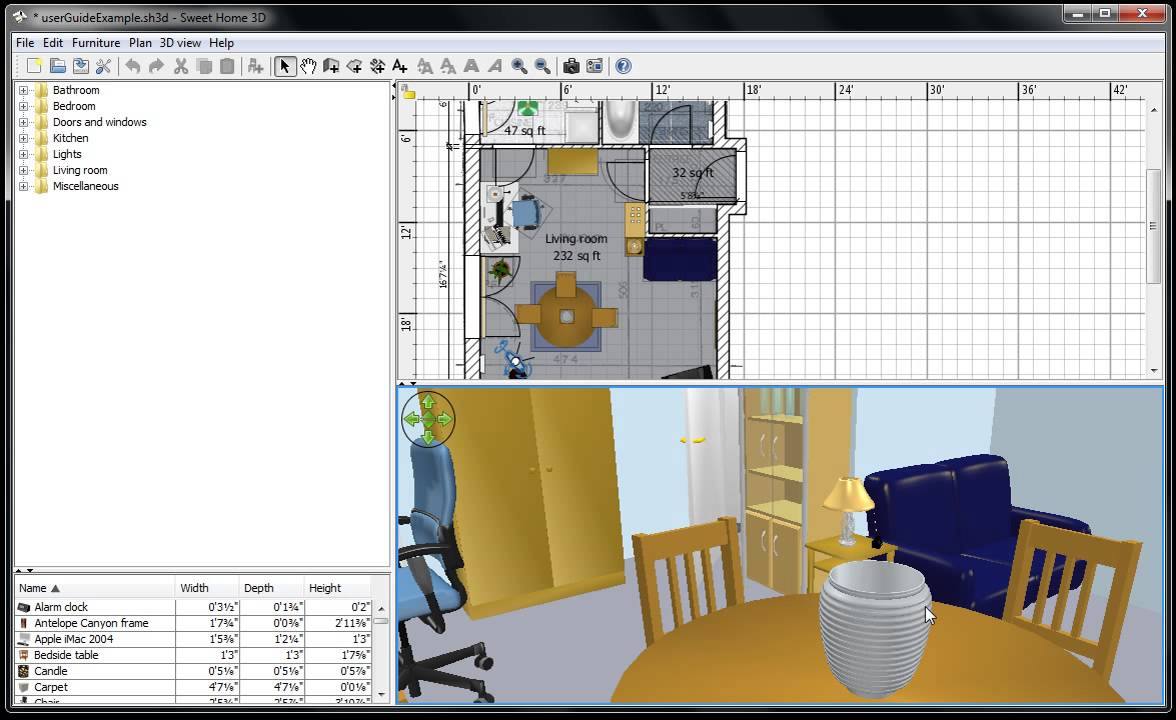Open the Edit menu
The height and width of the screenshot is (720, 1176).
[52, 43]
